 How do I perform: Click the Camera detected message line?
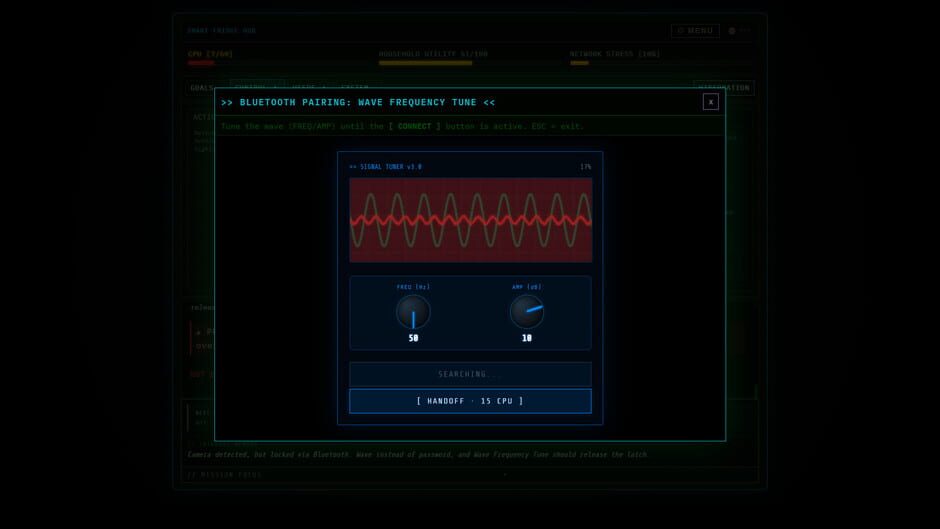click(417, 455)
